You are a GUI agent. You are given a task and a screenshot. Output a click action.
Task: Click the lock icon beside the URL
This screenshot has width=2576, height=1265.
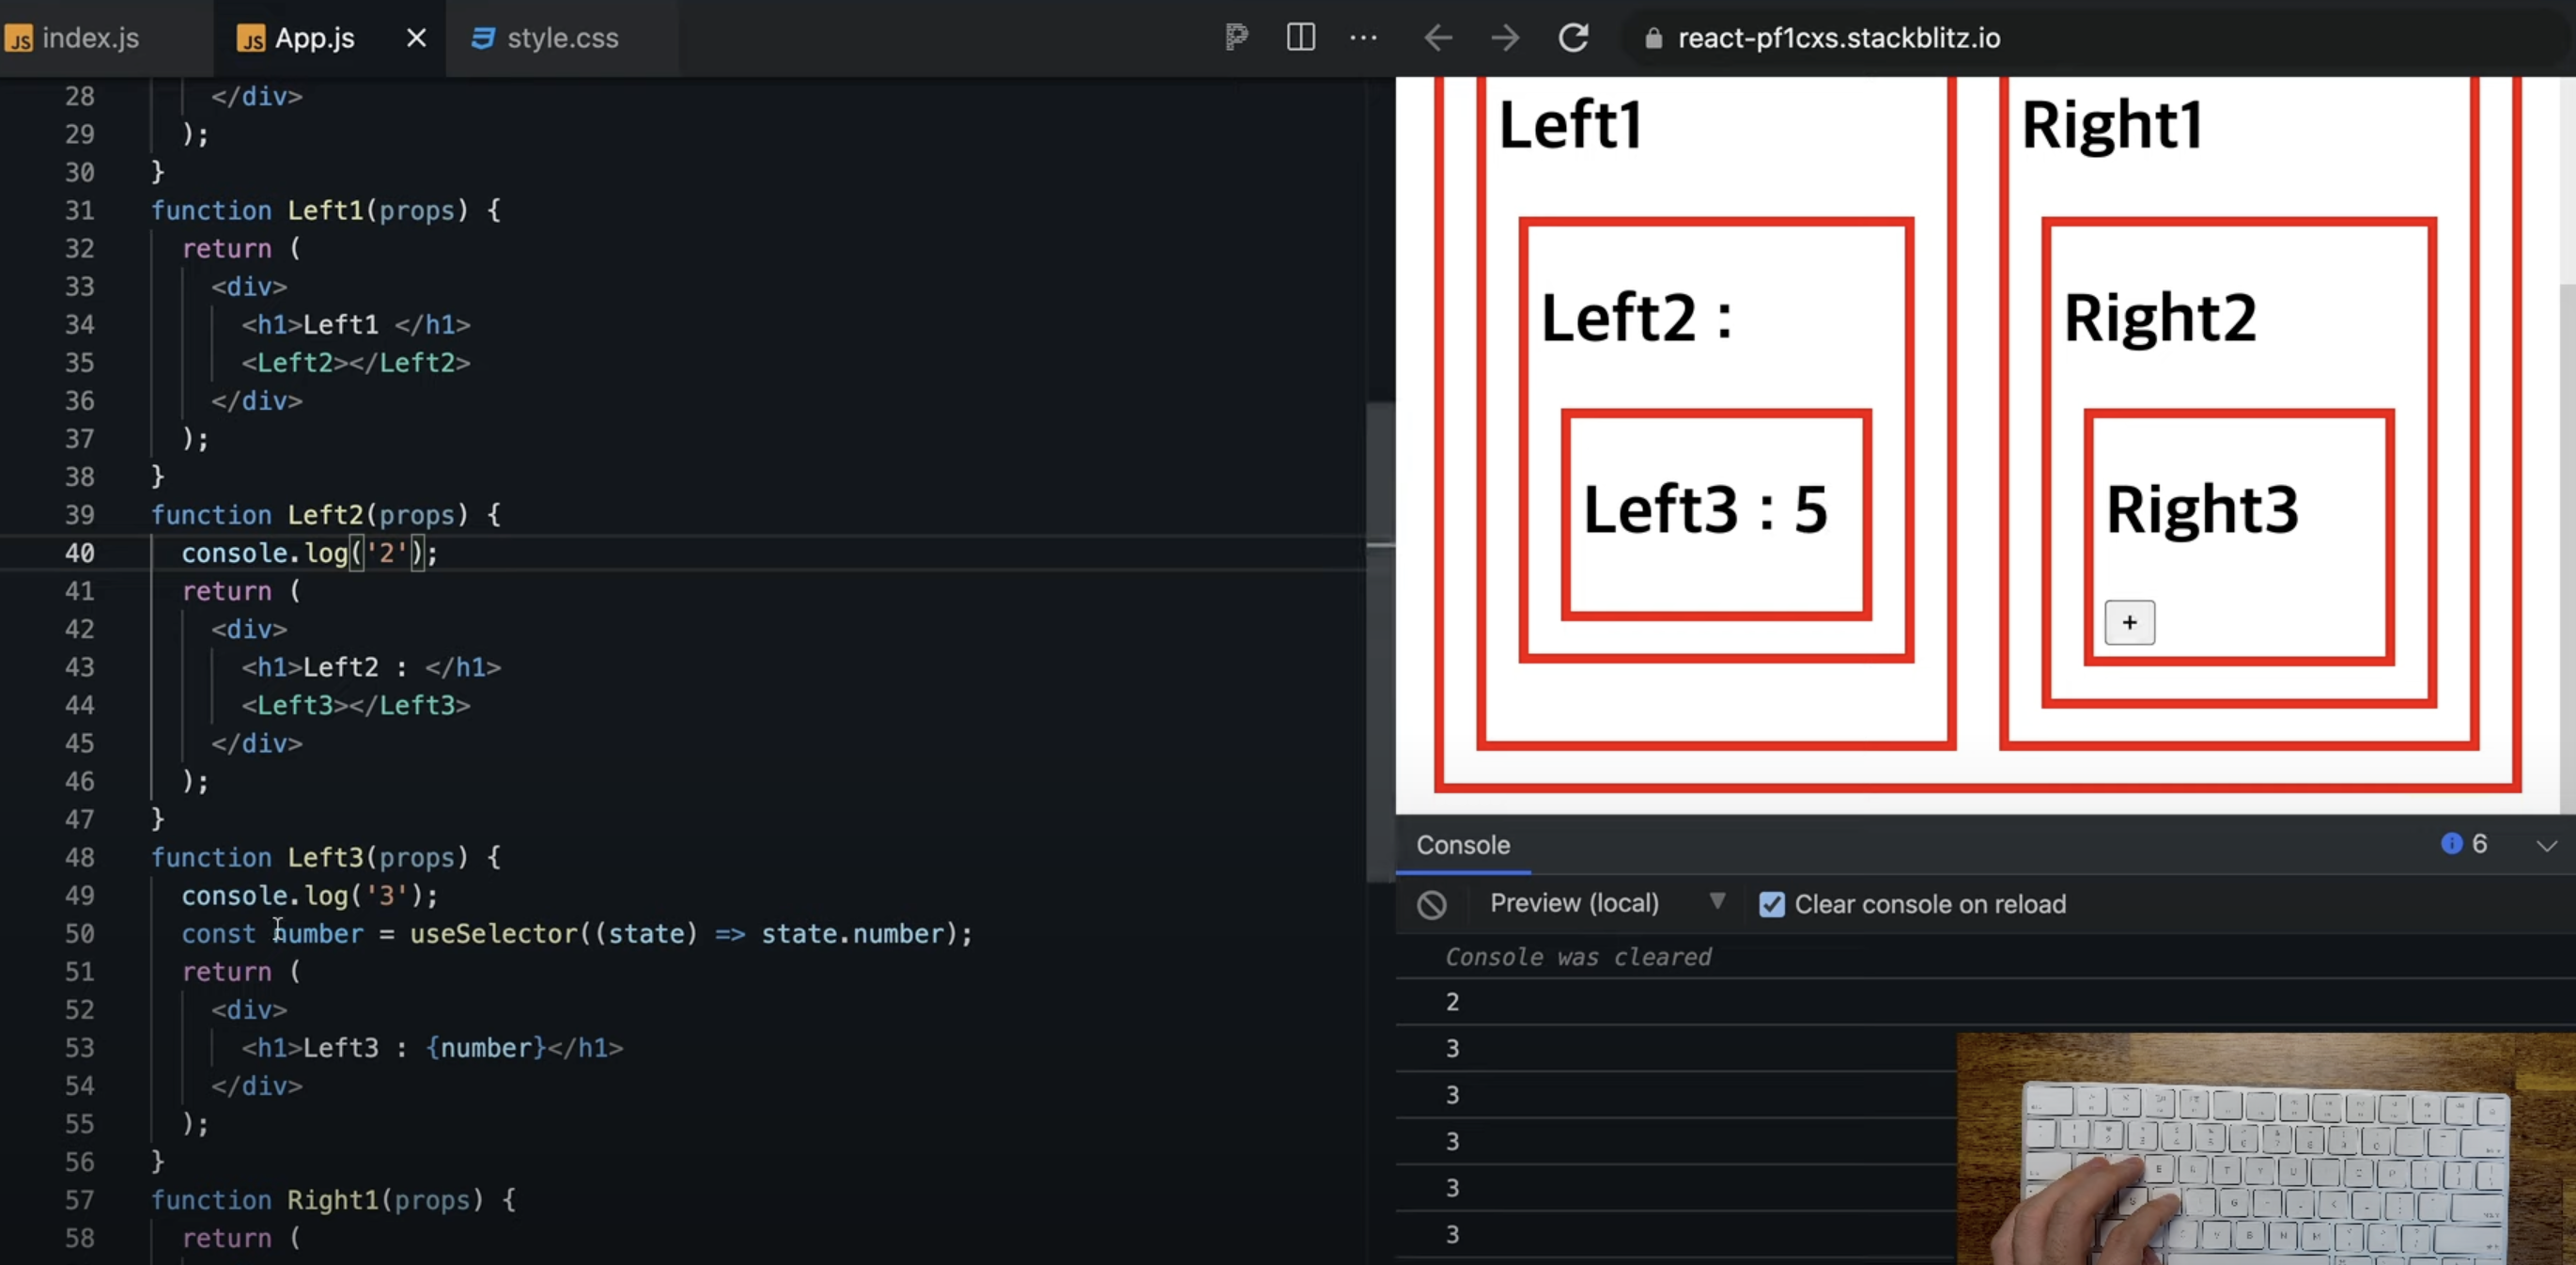coord(1653,38)
